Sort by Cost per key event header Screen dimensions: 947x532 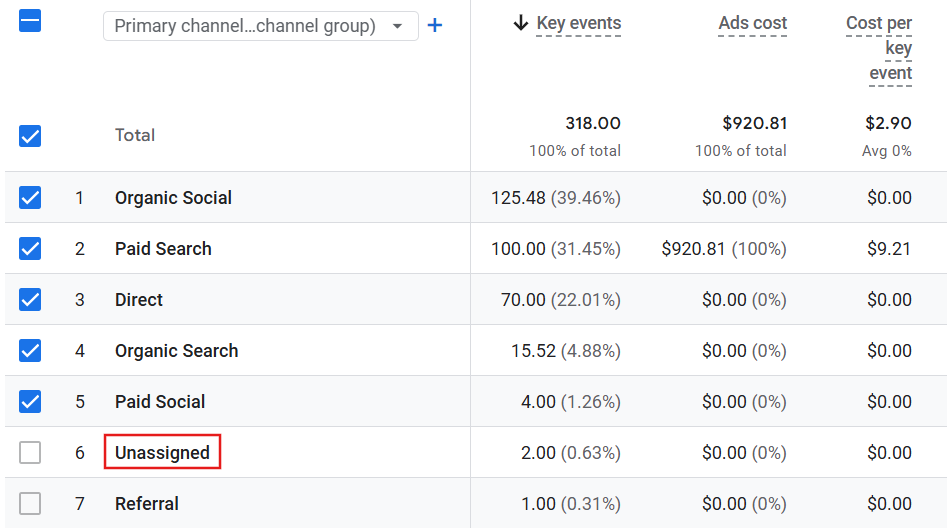tap(879, 48)
